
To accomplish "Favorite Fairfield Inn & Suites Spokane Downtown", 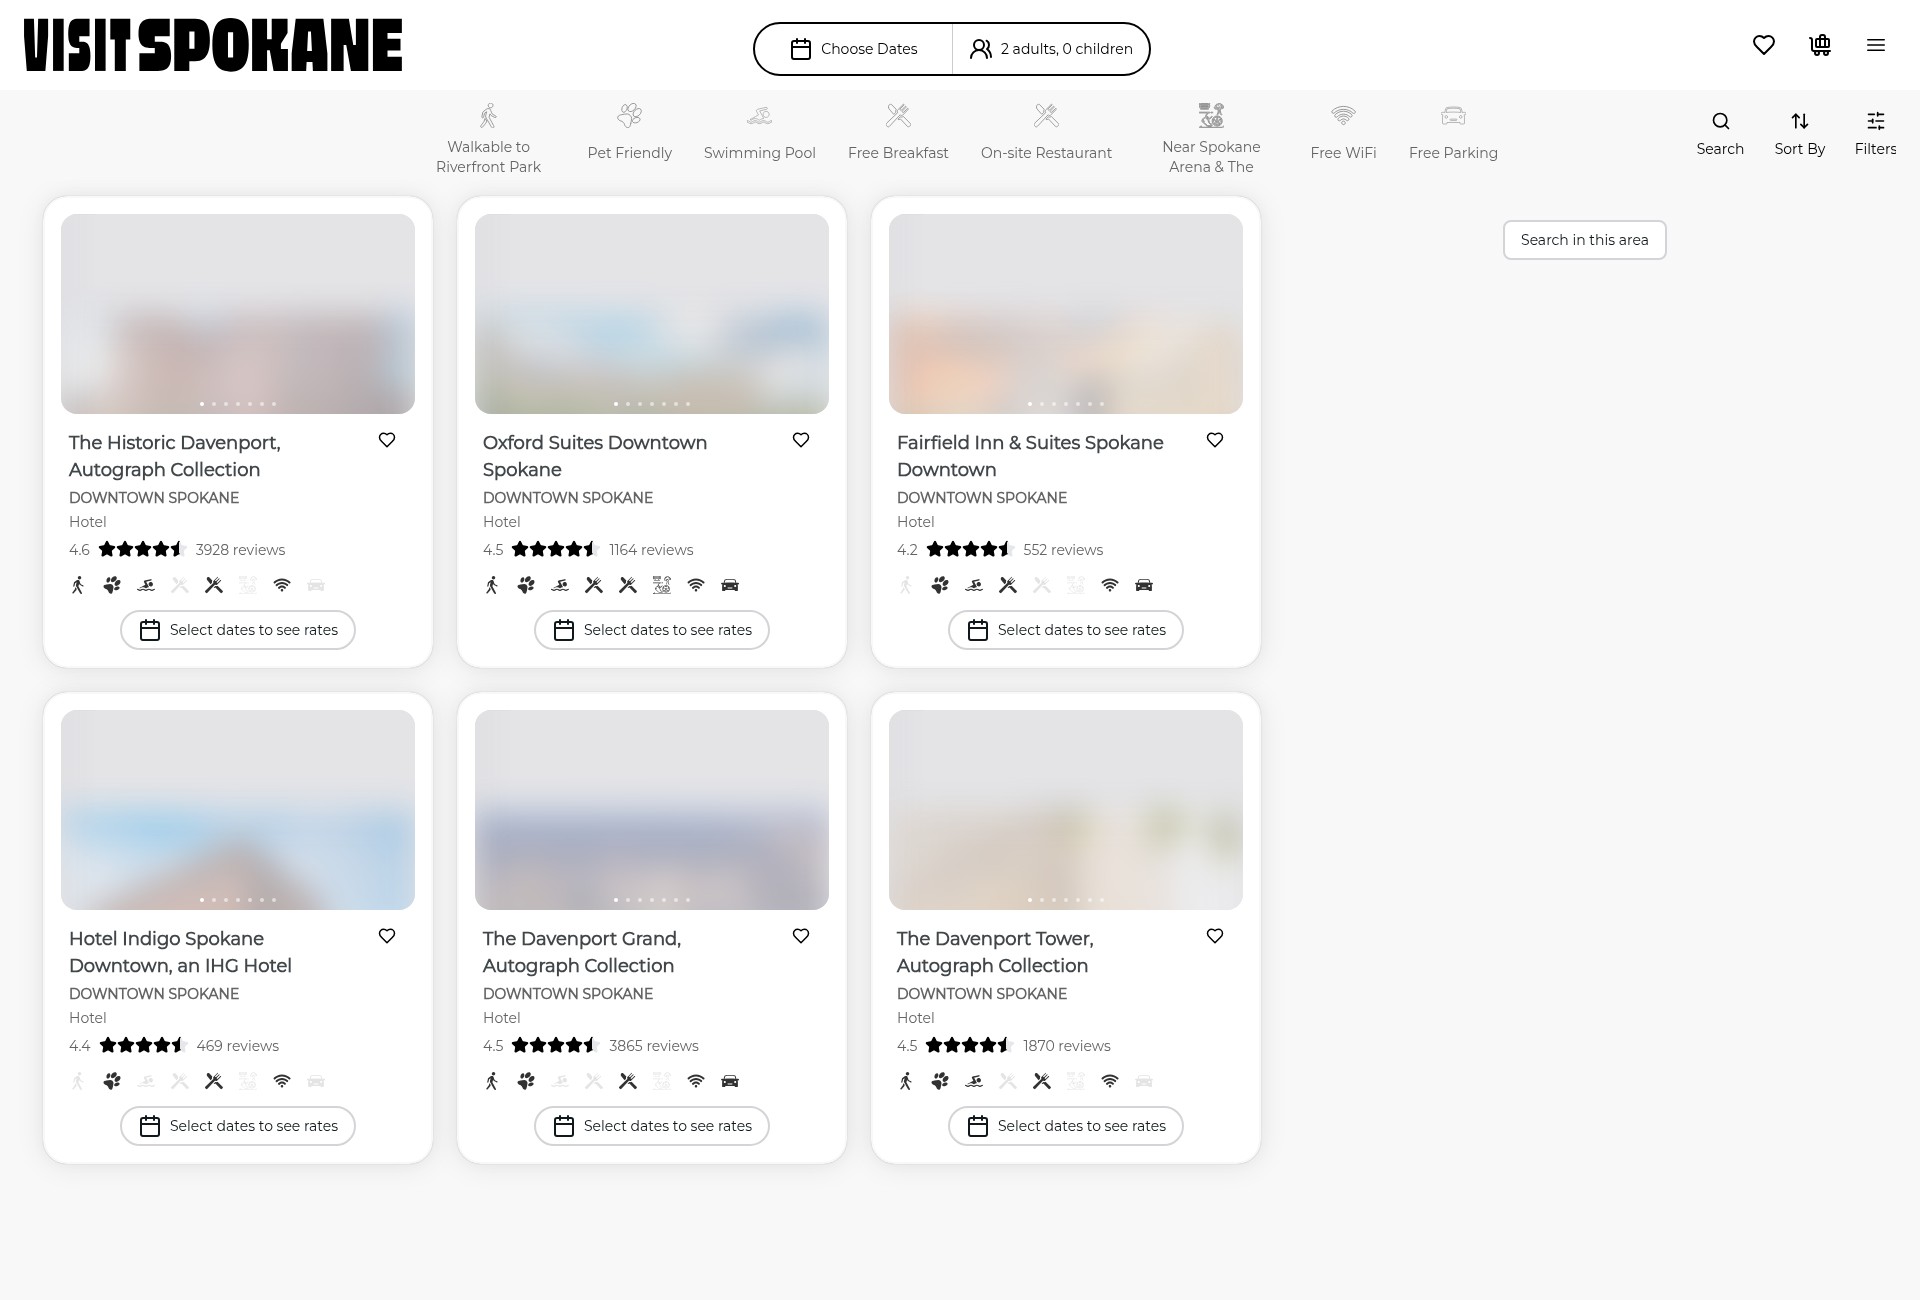I will pos(1215,440).
